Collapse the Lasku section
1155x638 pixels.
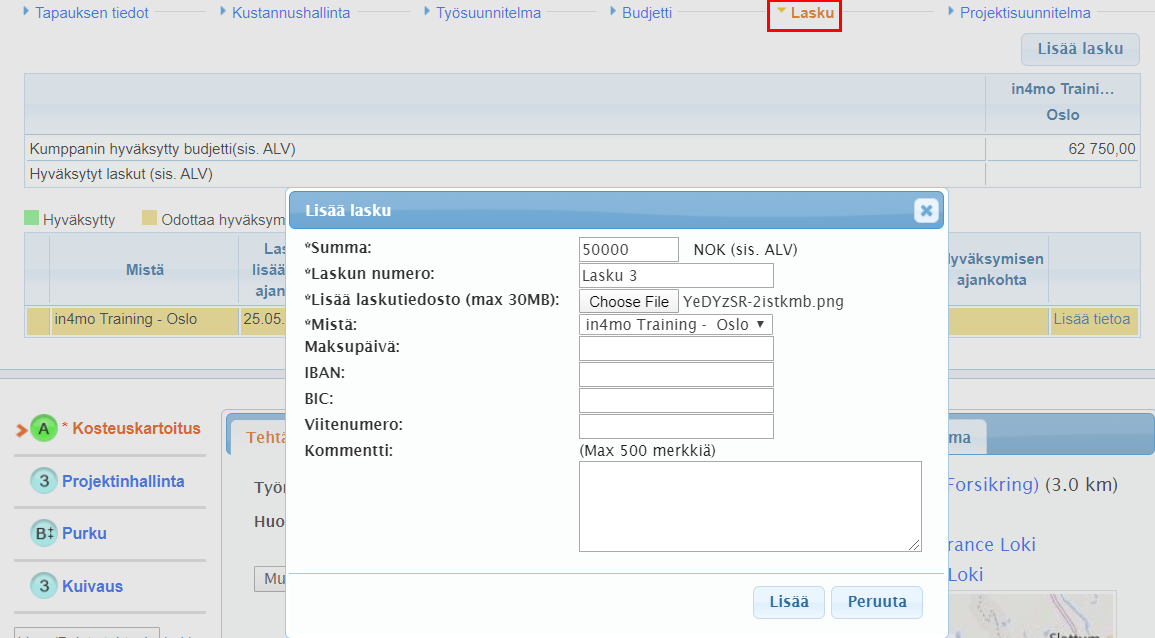tap(804, 14)
